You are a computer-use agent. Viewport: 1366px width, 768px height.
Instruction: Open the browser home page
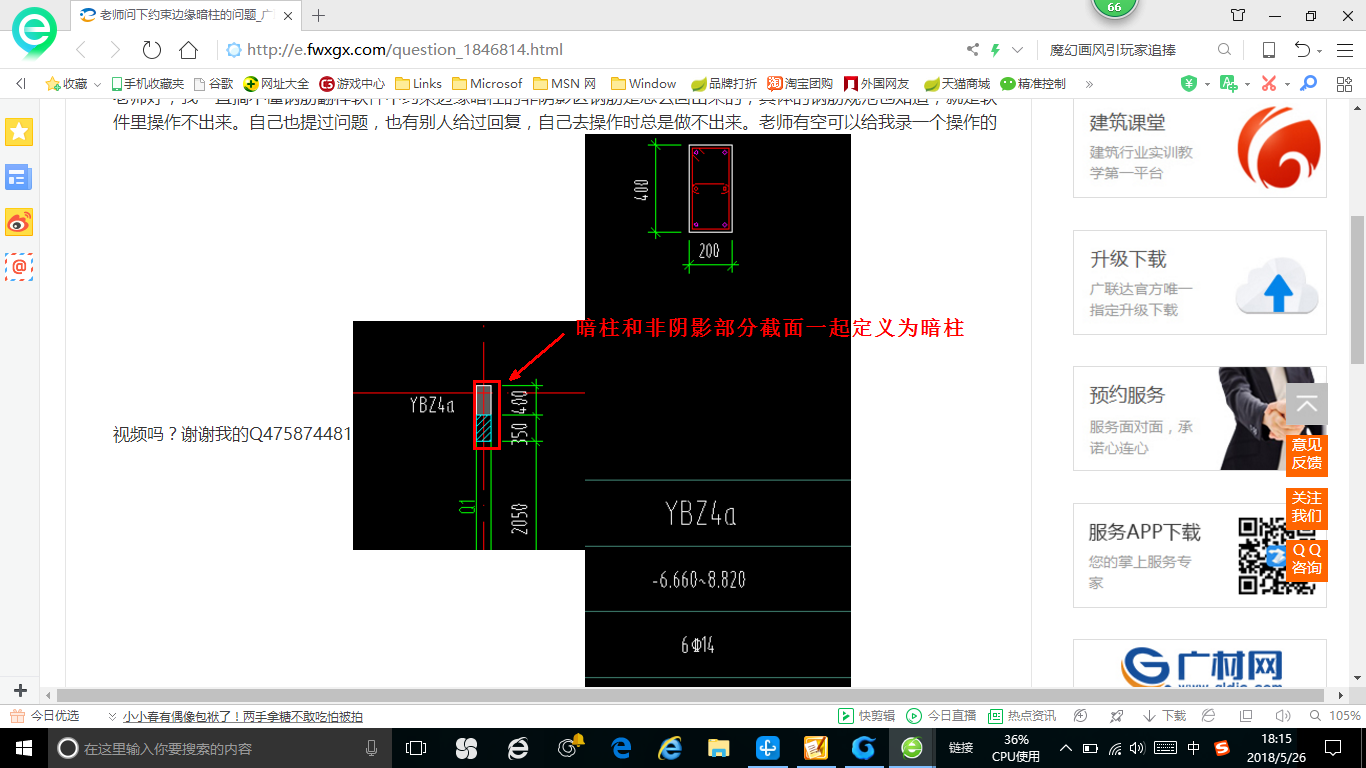(188, 50)
